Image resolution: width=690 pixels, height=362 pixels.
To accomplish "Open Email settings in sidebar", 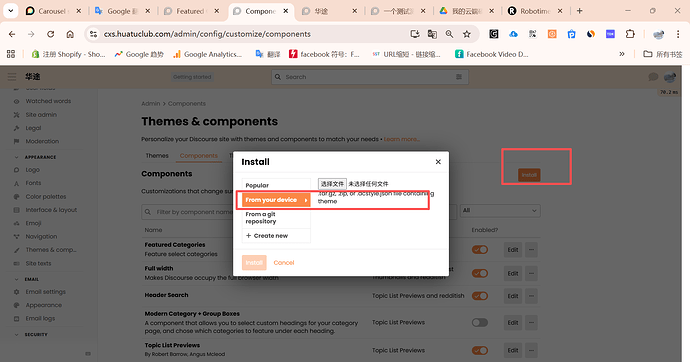I will click(x=45, y=292).
